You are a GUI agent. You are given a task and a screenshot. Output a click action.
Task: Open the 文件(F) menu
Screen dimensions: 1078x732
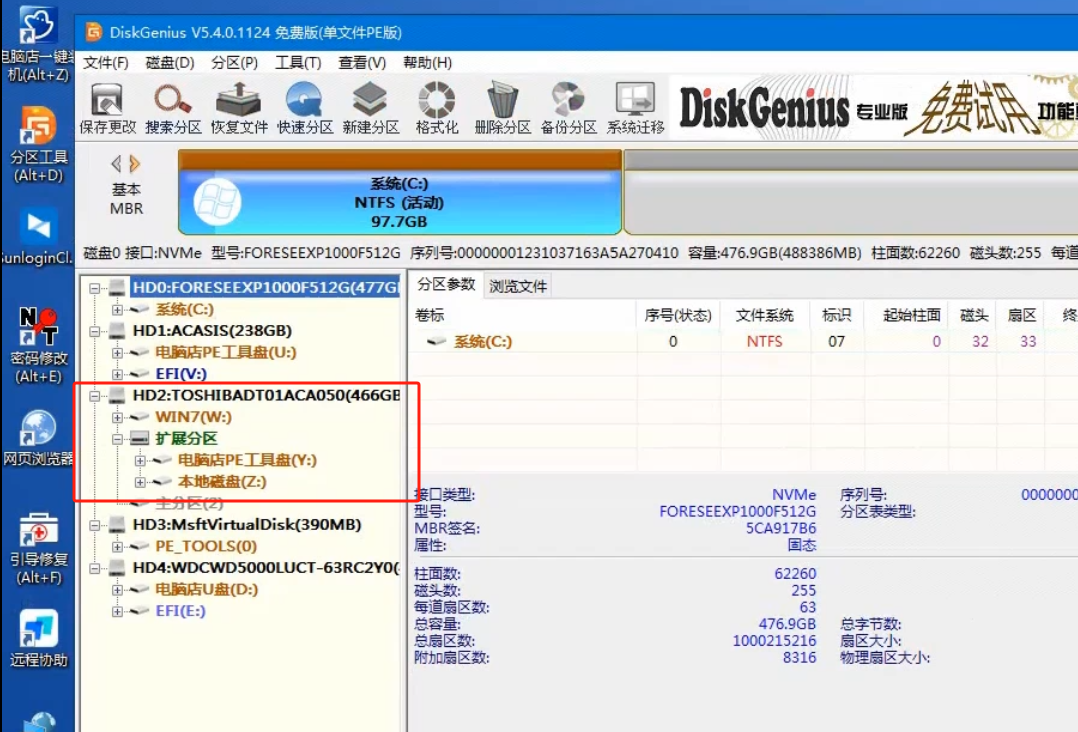(105, 62)
